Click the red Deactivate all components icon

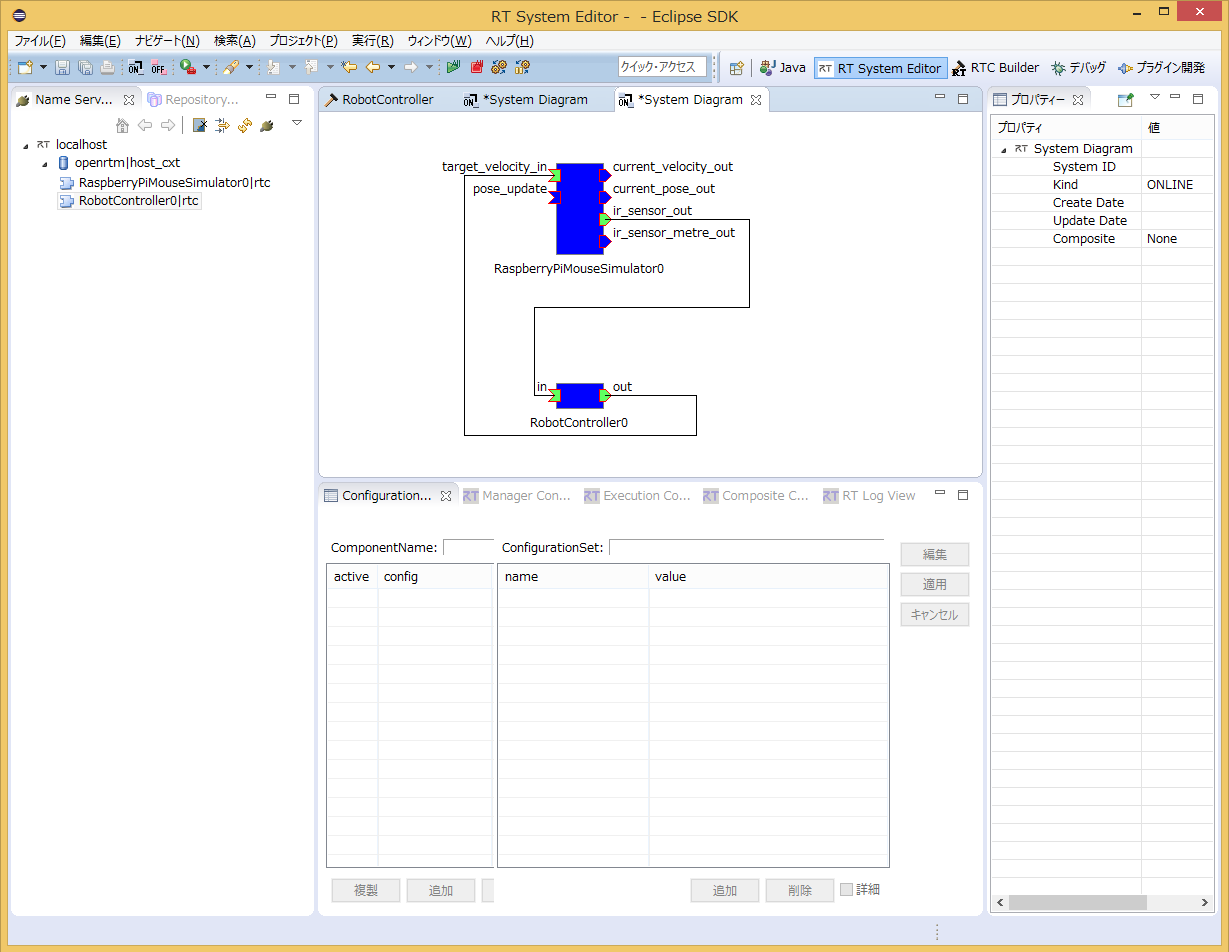click(476, 68)
